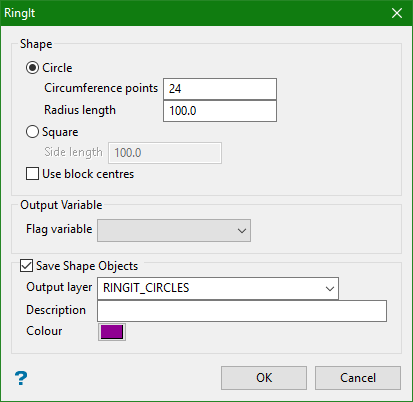Click the Circumference points field

click(220, 89)
